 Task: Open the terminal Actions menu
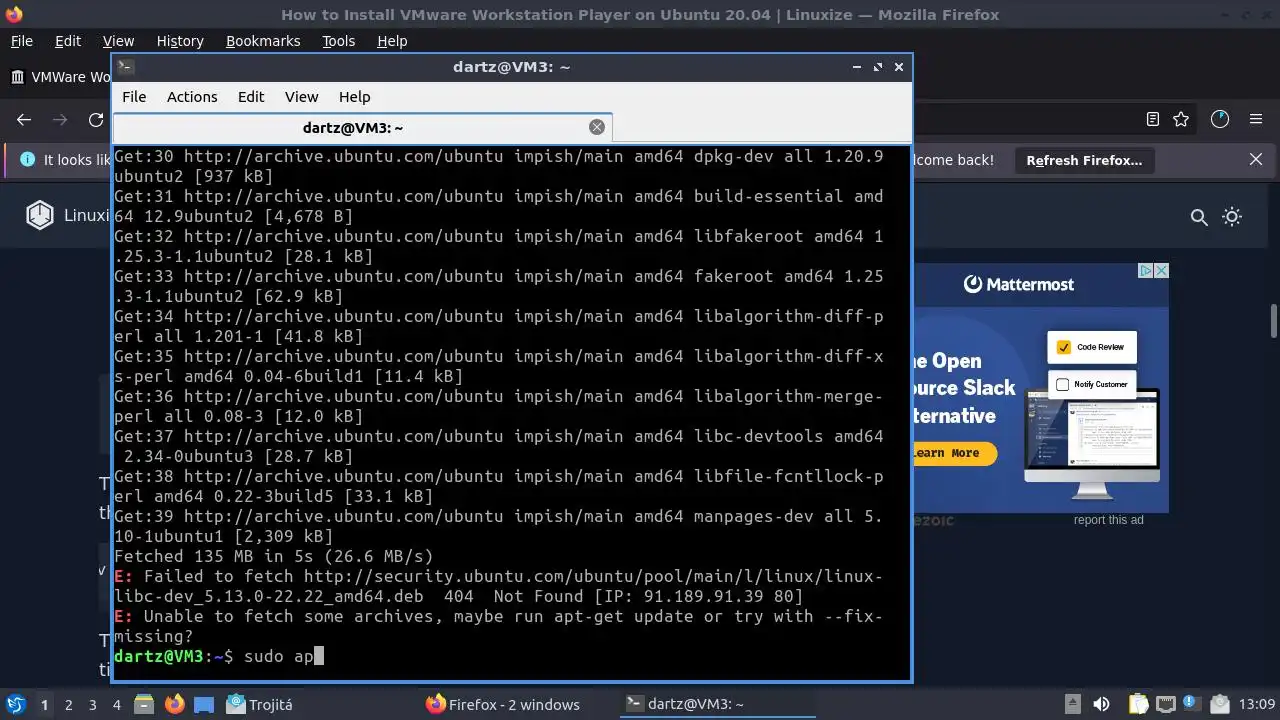coord(192,97)
